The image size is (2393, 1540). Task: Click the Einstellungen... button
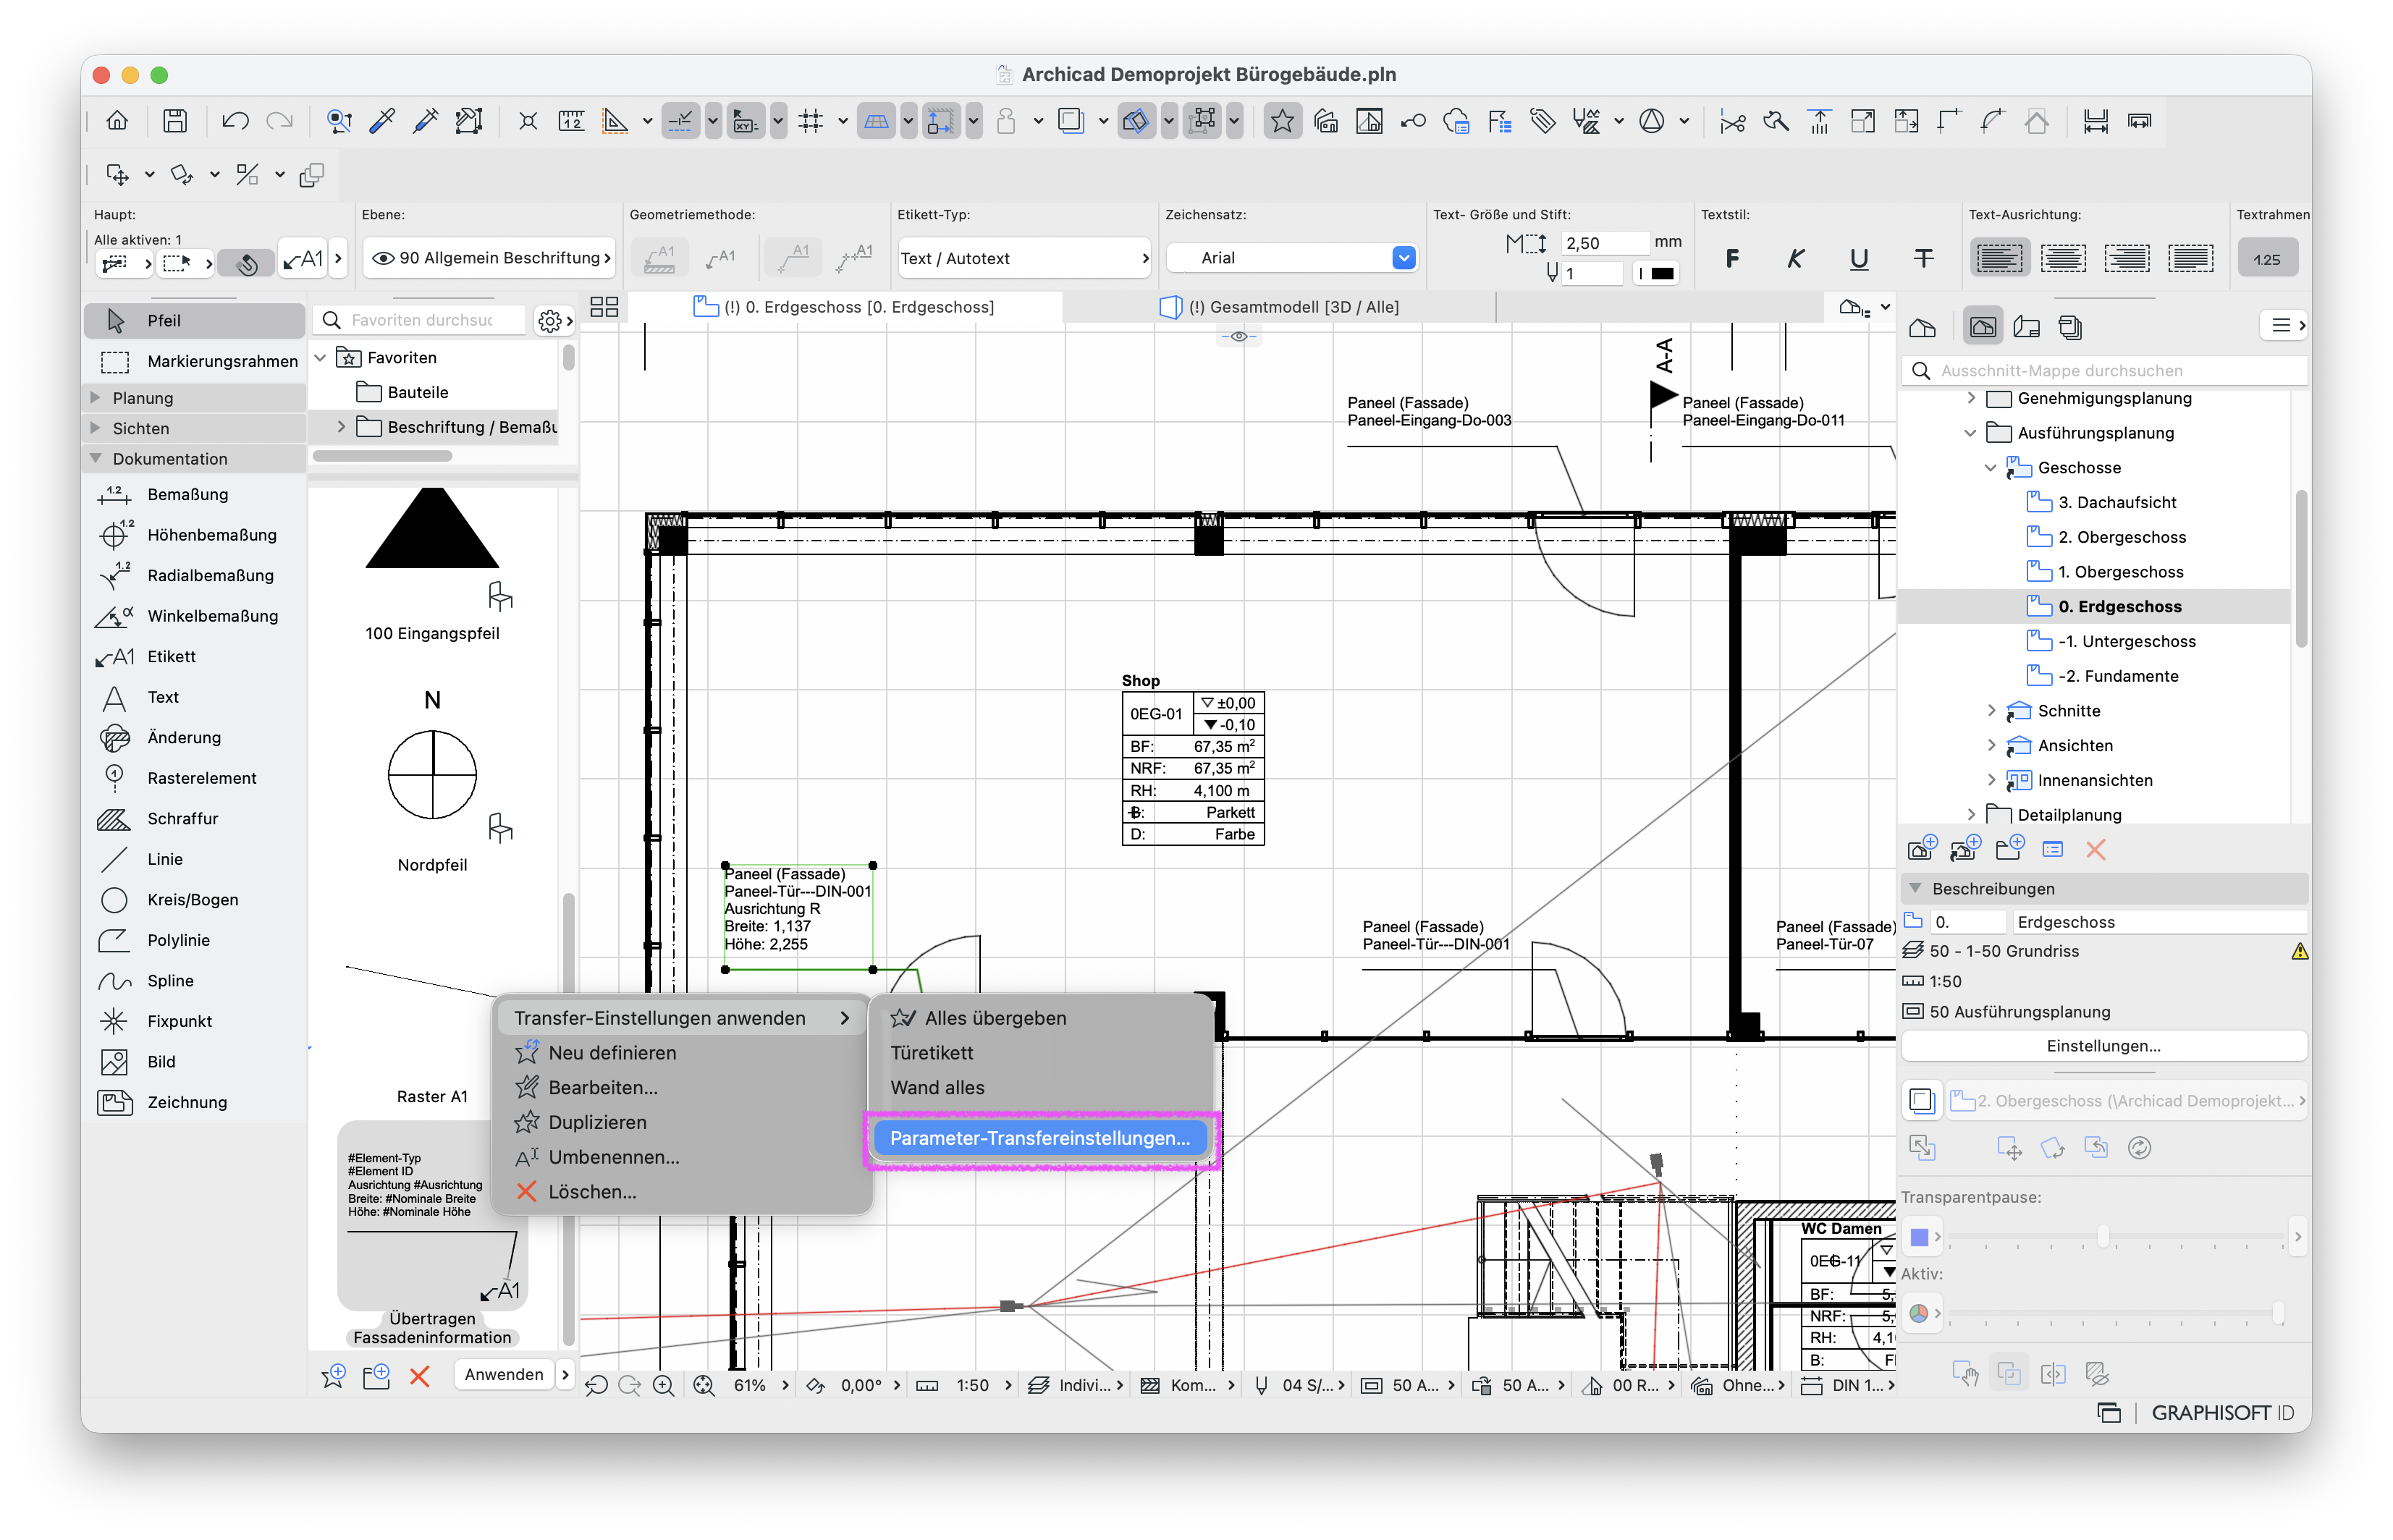point(2103,1046)
